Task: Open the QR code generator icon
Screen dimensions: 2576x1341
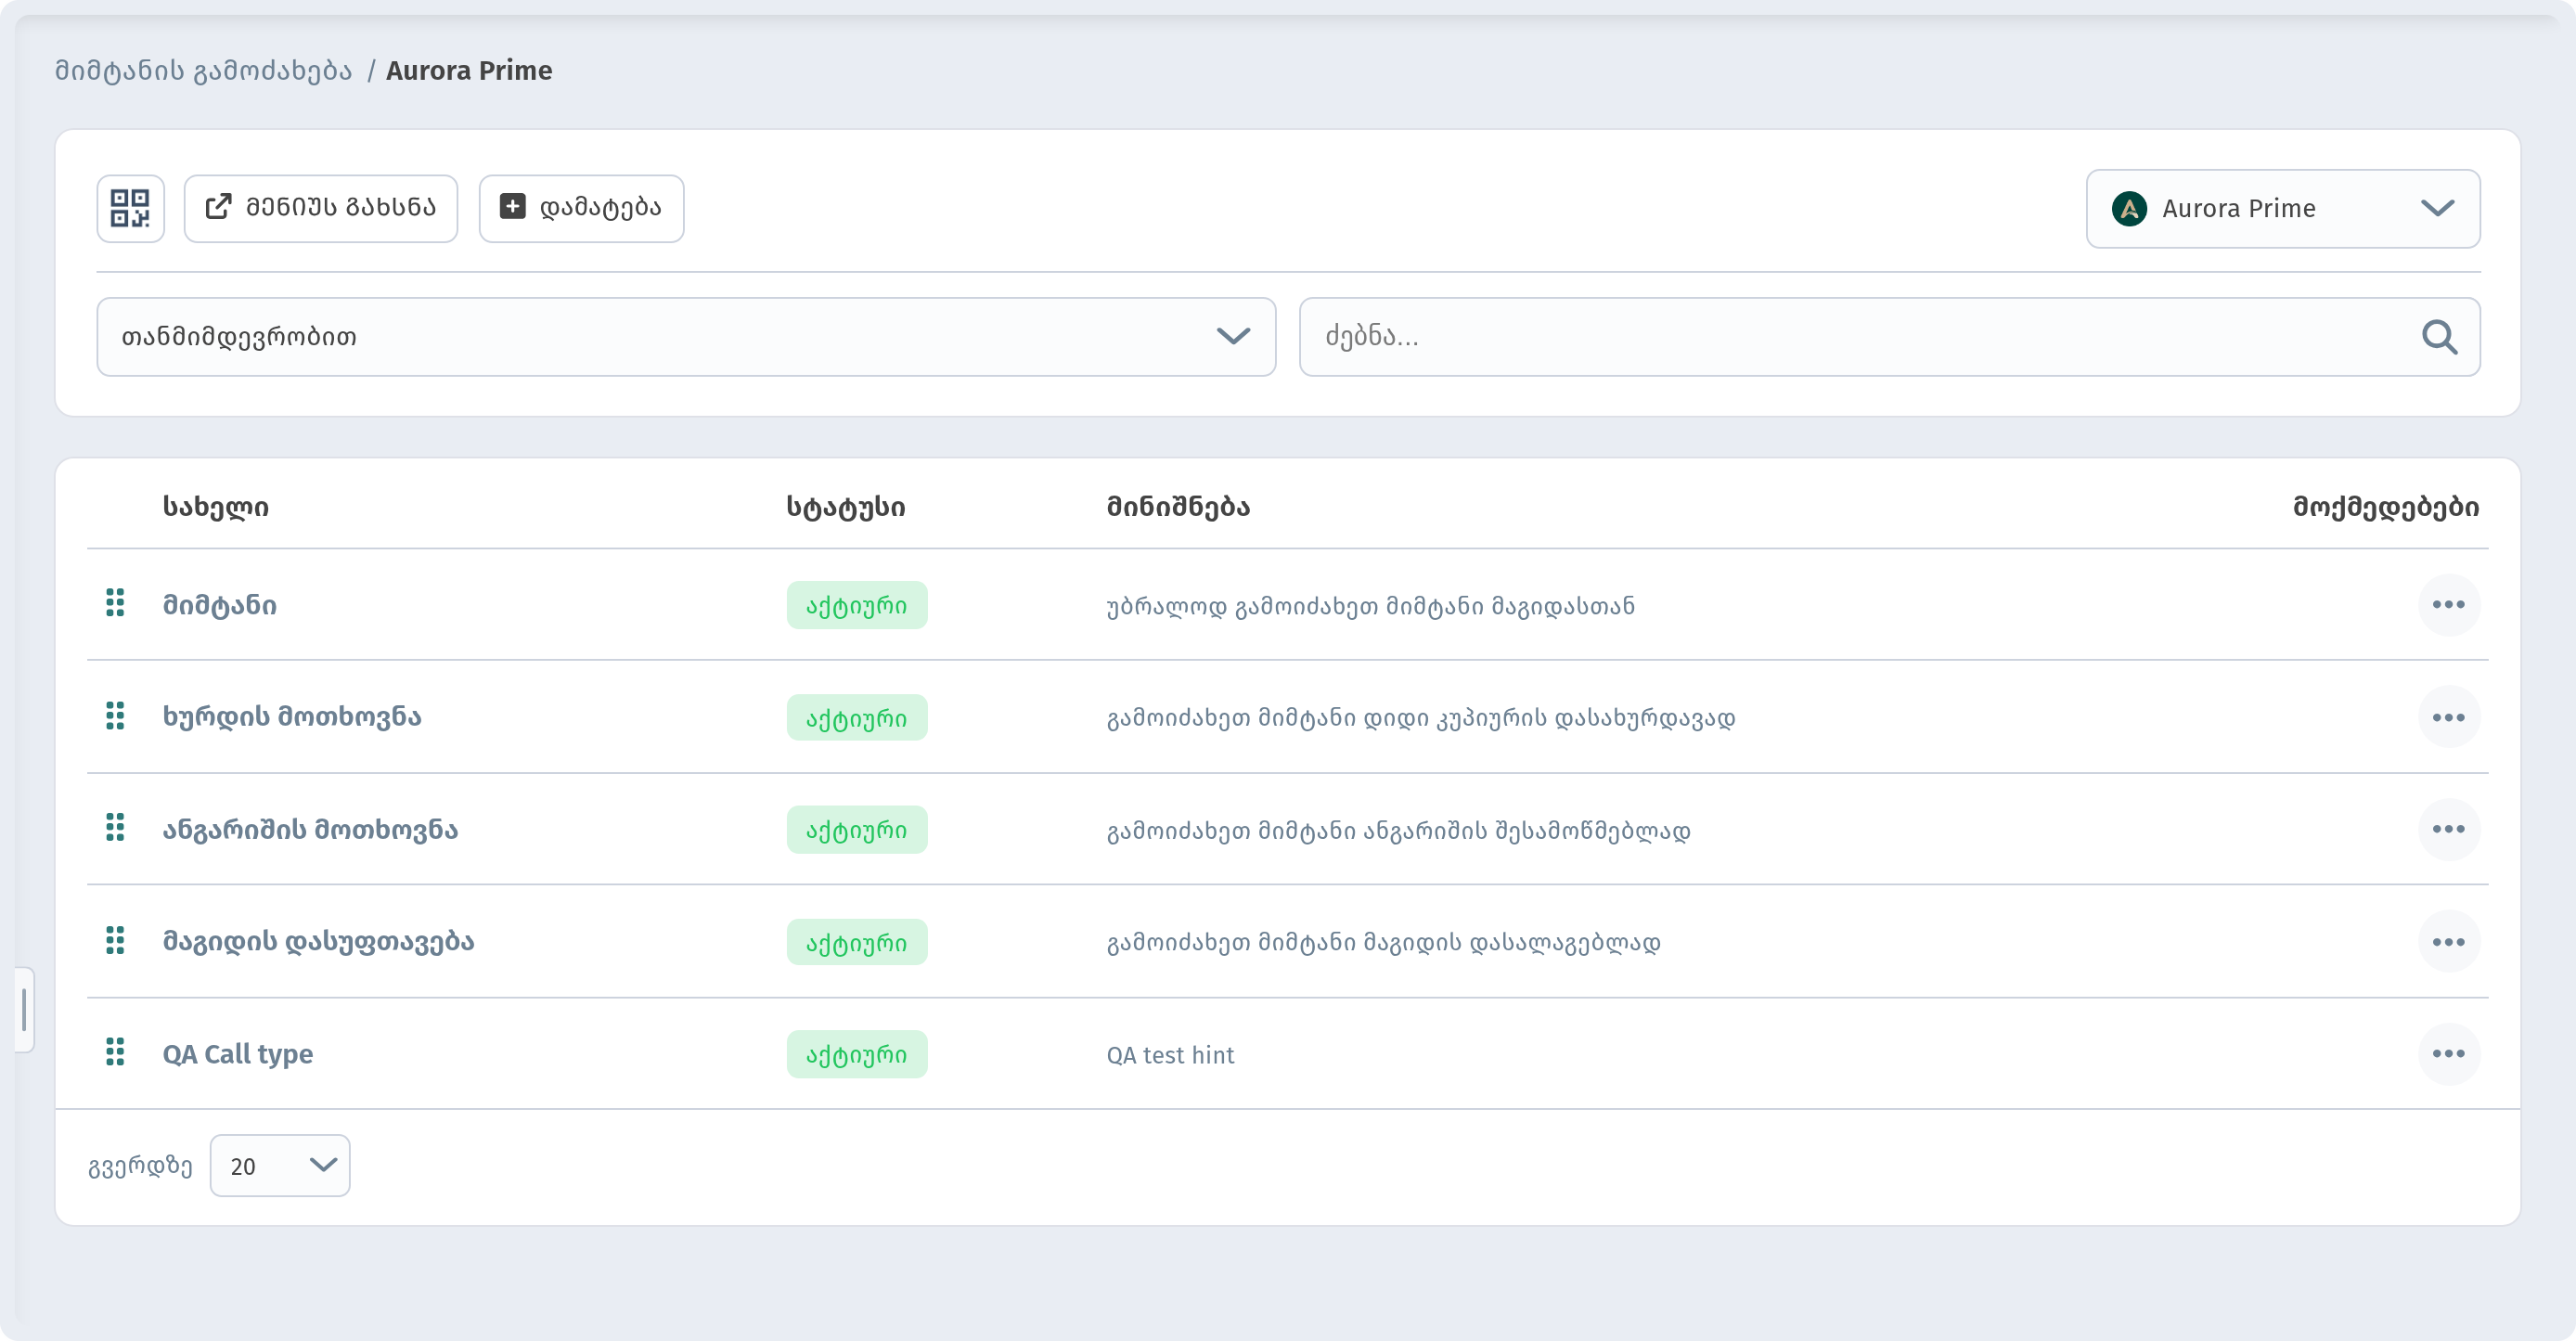Action: pyautogui.click(x=130, y=208)
